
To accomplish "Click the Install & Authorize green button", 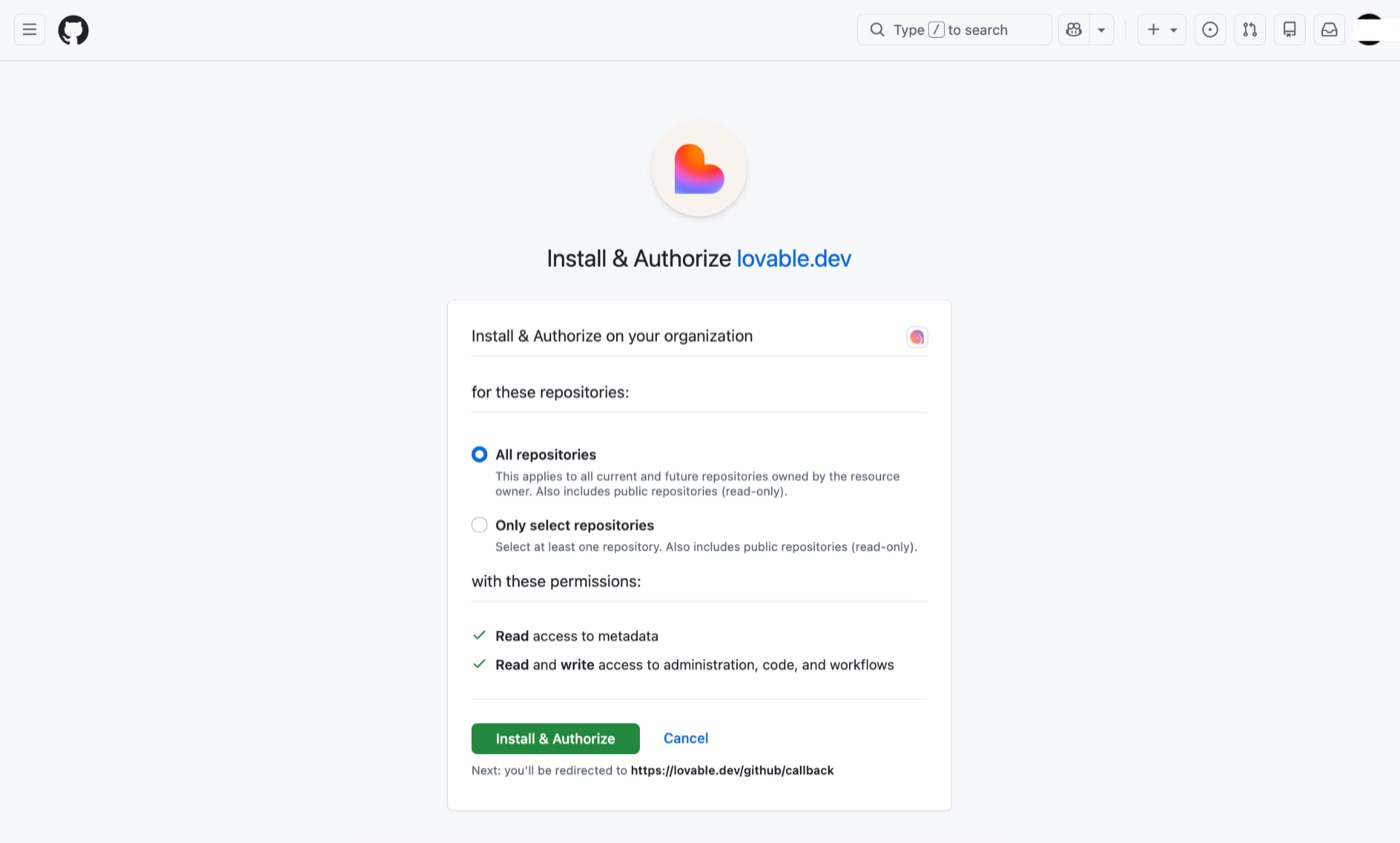I will (555, 738).
